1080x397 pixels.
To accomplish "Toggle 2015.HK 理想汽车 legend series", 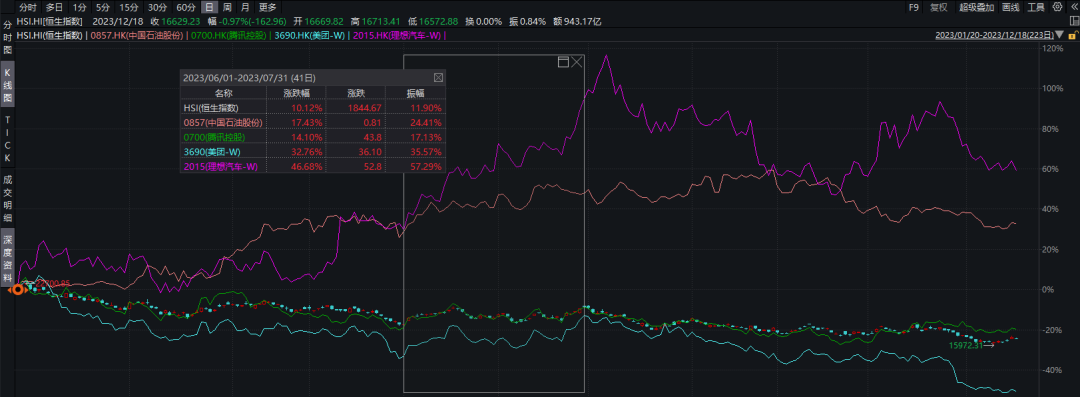I will pos(396,34).
